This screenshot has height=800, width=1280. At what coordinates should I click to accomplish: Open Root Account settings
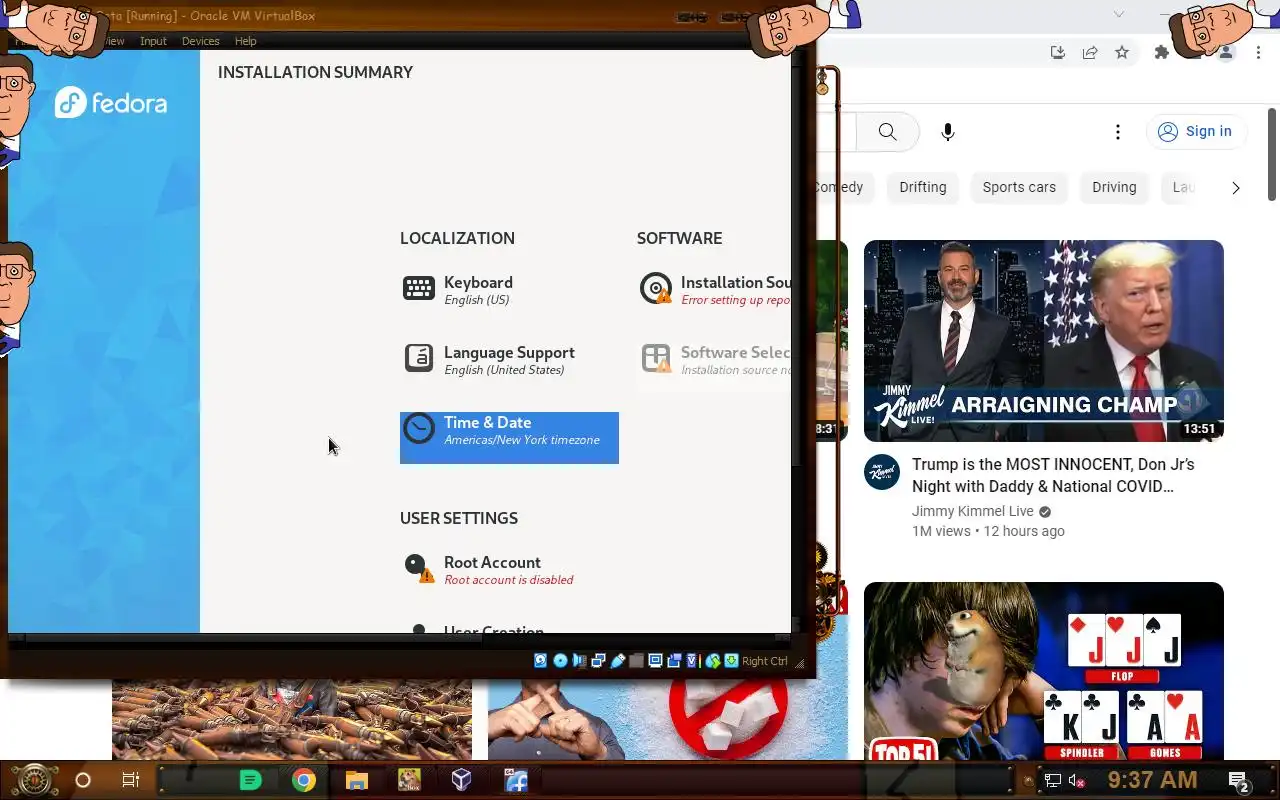pos(509,570)
